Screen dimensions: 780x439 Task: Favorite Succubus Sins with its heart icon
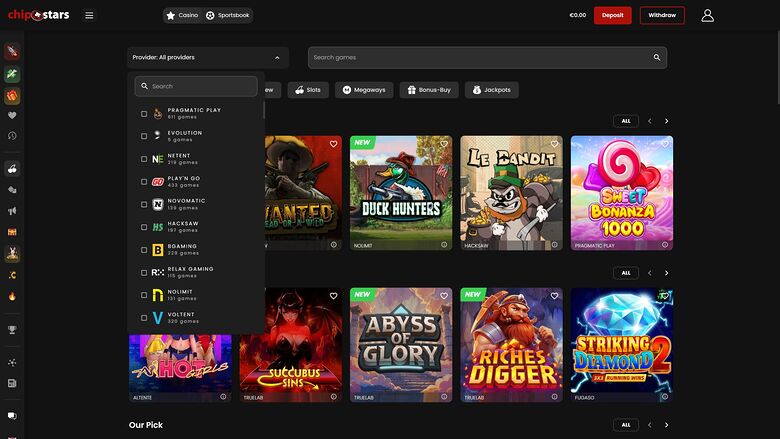point(333,296)
